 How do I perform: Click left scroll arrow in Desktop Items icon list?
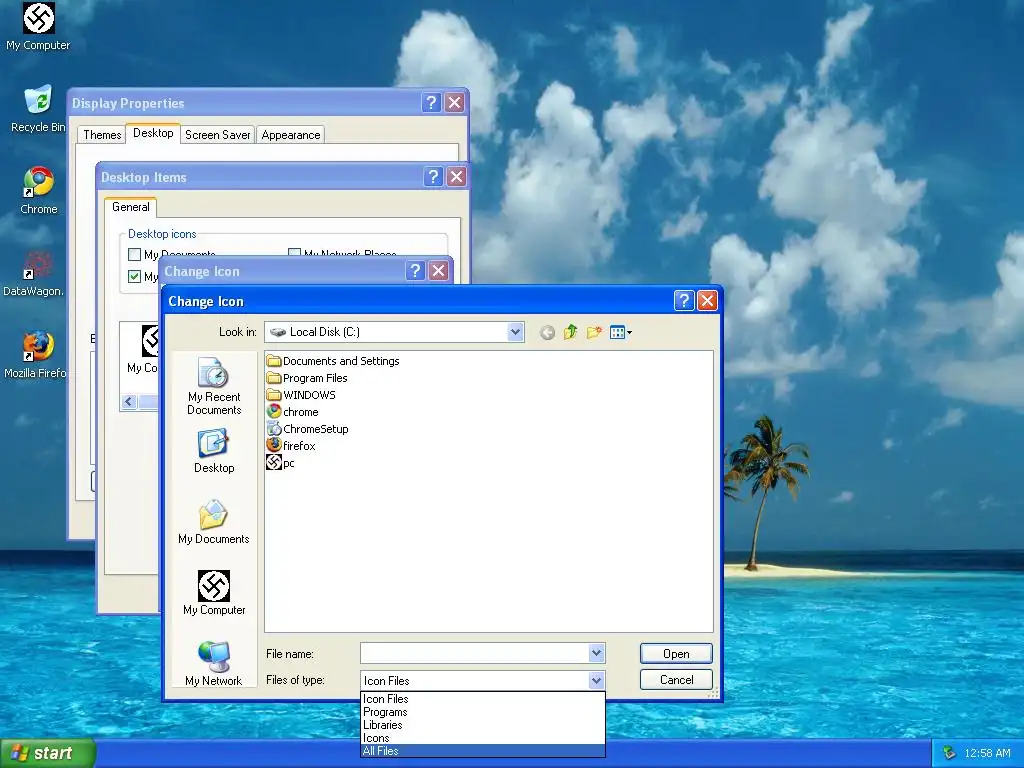pyautogui.click(x=129, y=402)
